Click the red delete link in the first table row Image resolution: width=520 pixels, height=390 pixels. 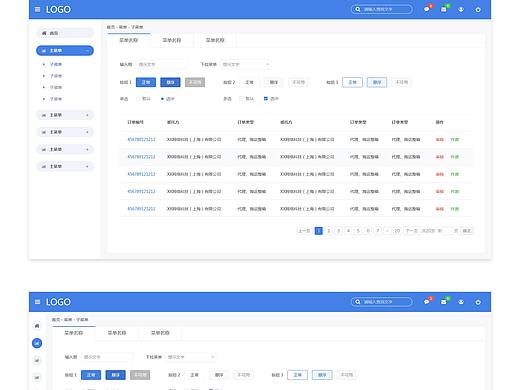[440, 140]
